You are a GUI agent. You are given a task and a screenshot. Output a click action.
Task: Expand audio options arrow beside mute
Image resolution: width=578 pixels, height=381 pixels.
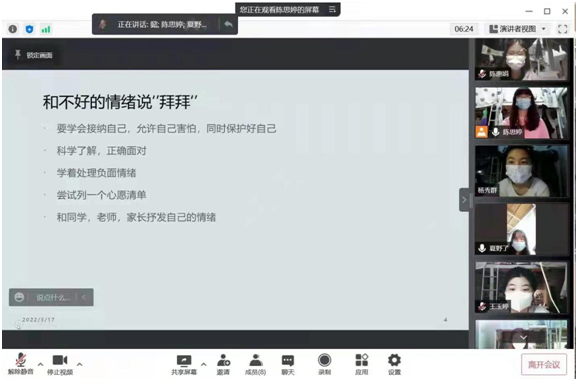tap(41, 364)
